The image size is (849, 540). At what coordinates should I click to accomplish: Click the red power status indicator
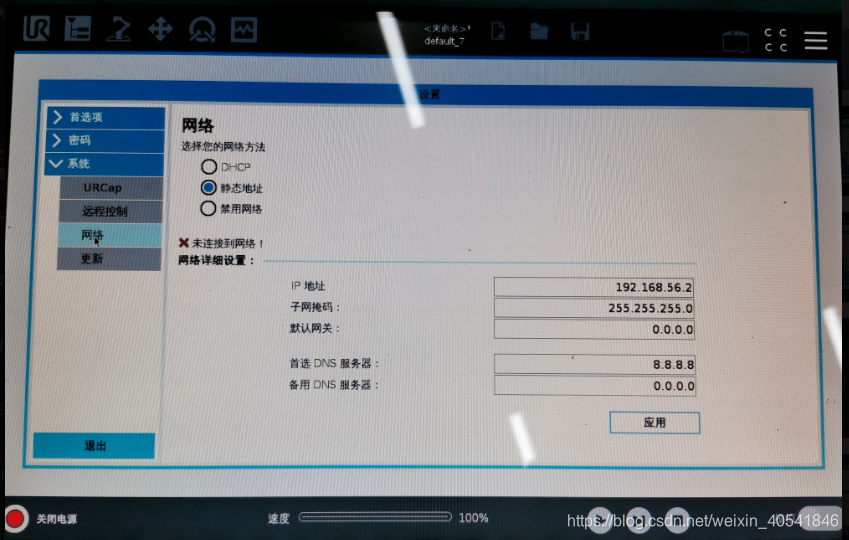[15, 518]
